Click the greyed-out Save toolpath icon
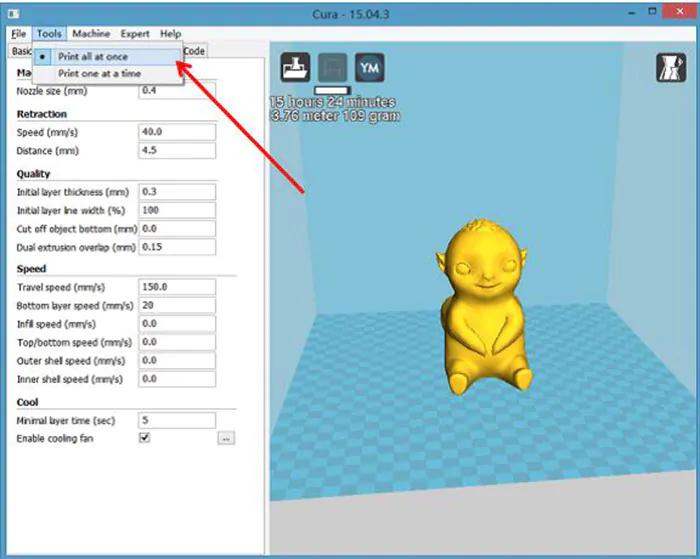The width and height of the screenshot is (700, 559). (x=332, y=68)
